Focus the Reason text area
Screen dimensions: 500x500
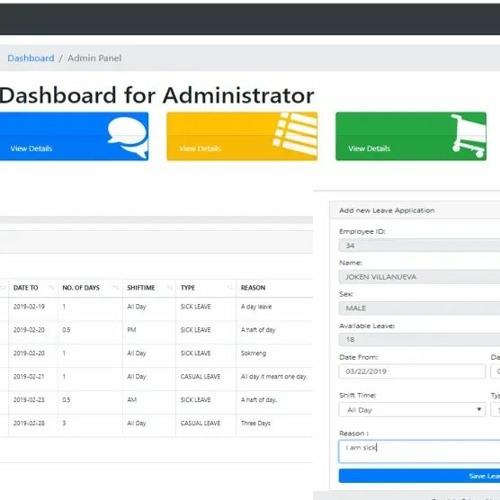coord(419,451)
